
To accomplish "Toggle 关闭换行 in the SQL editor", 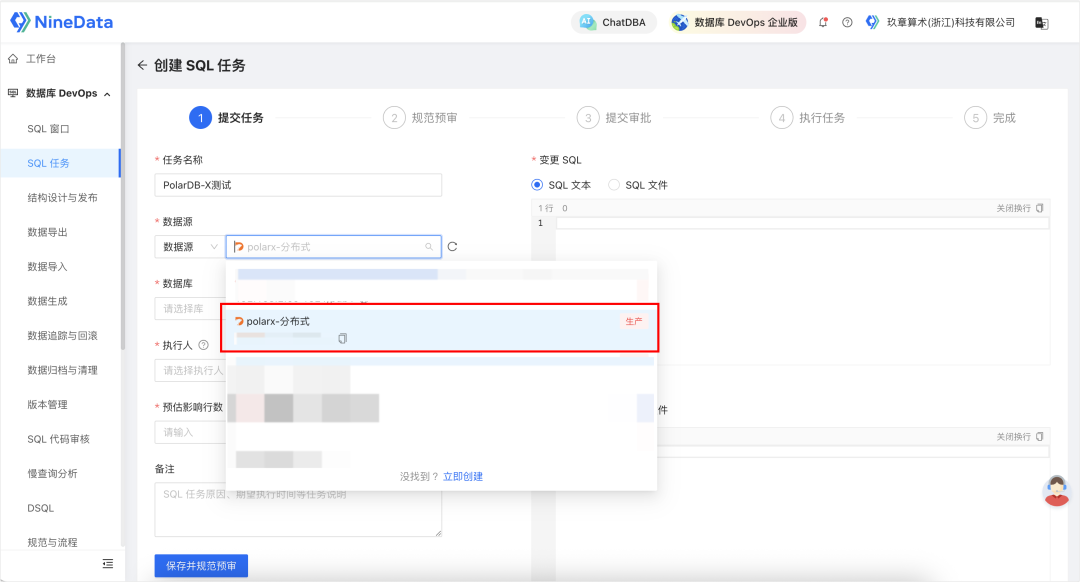I will coord(1020,208).
